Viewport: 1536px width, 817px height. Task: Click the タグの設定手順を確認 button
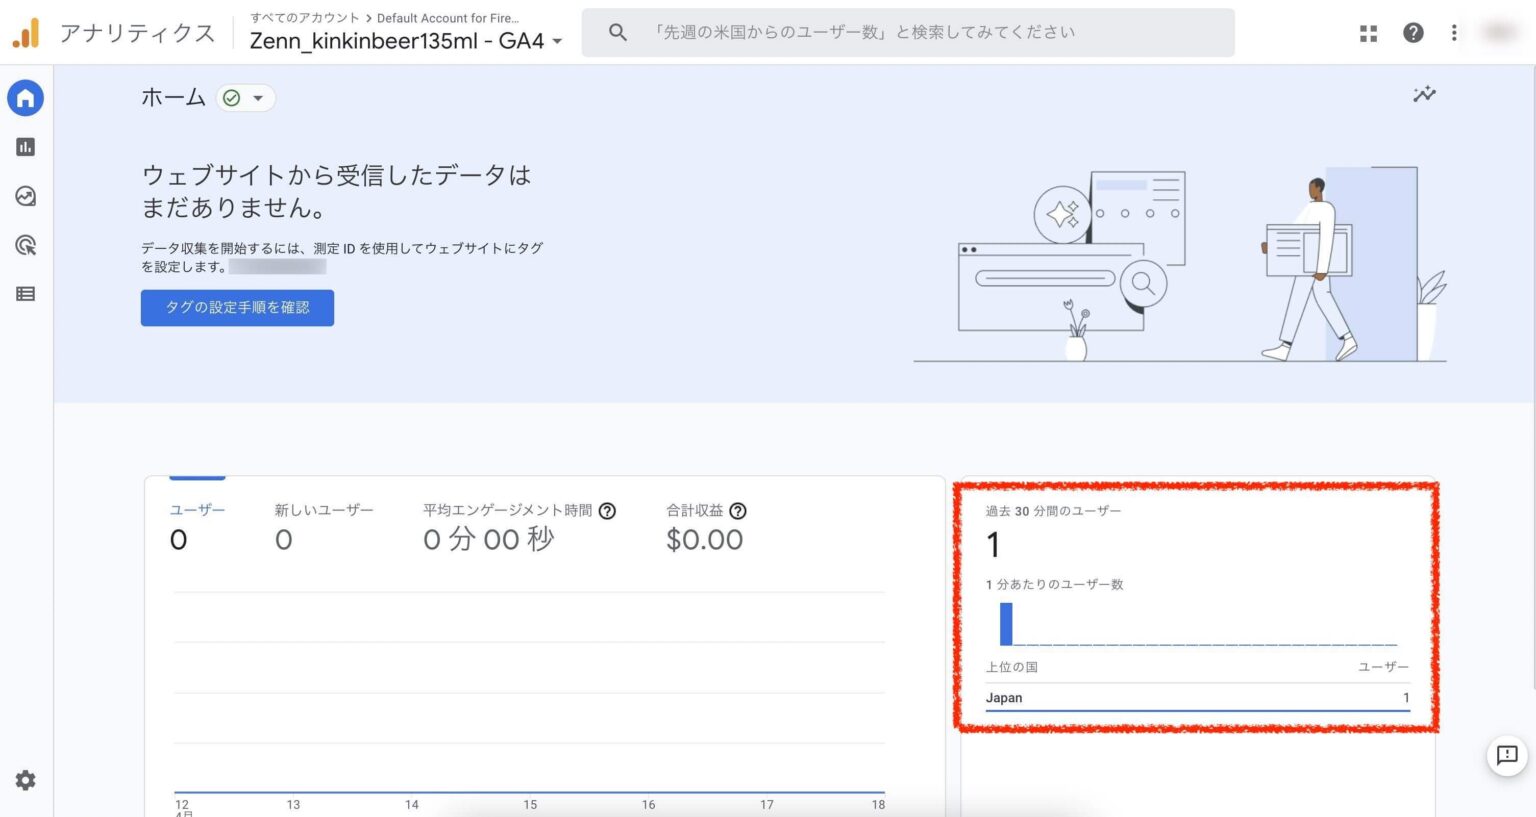pos(237,308)
